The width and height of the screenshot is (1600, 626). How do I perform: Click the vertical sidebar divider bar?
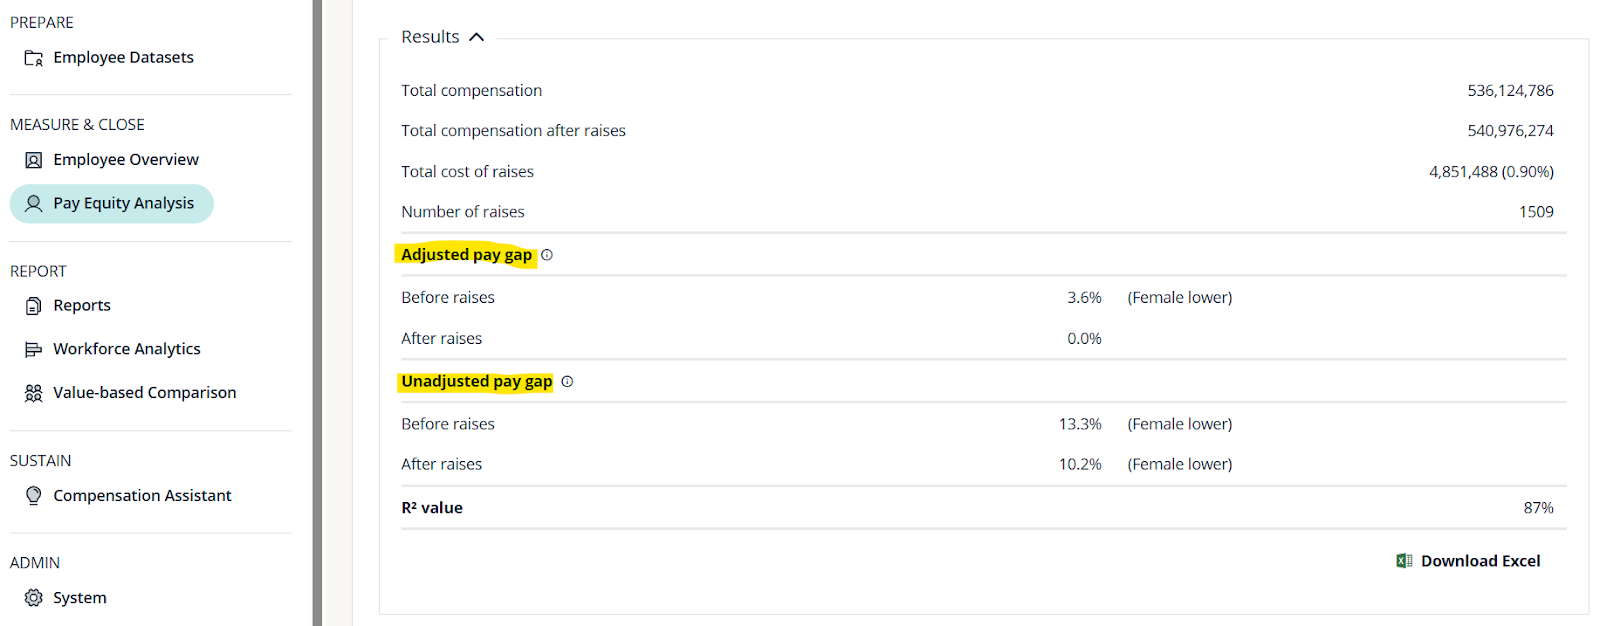pyautogui.click(x=317, y=313)
